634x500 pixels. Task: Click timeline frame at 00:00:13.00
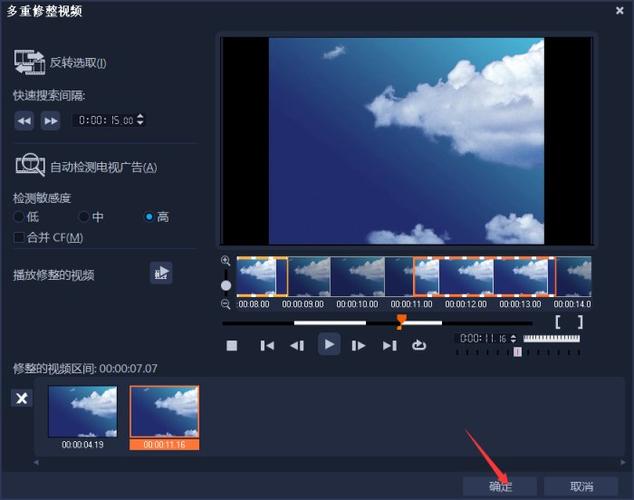pos(521,276)
